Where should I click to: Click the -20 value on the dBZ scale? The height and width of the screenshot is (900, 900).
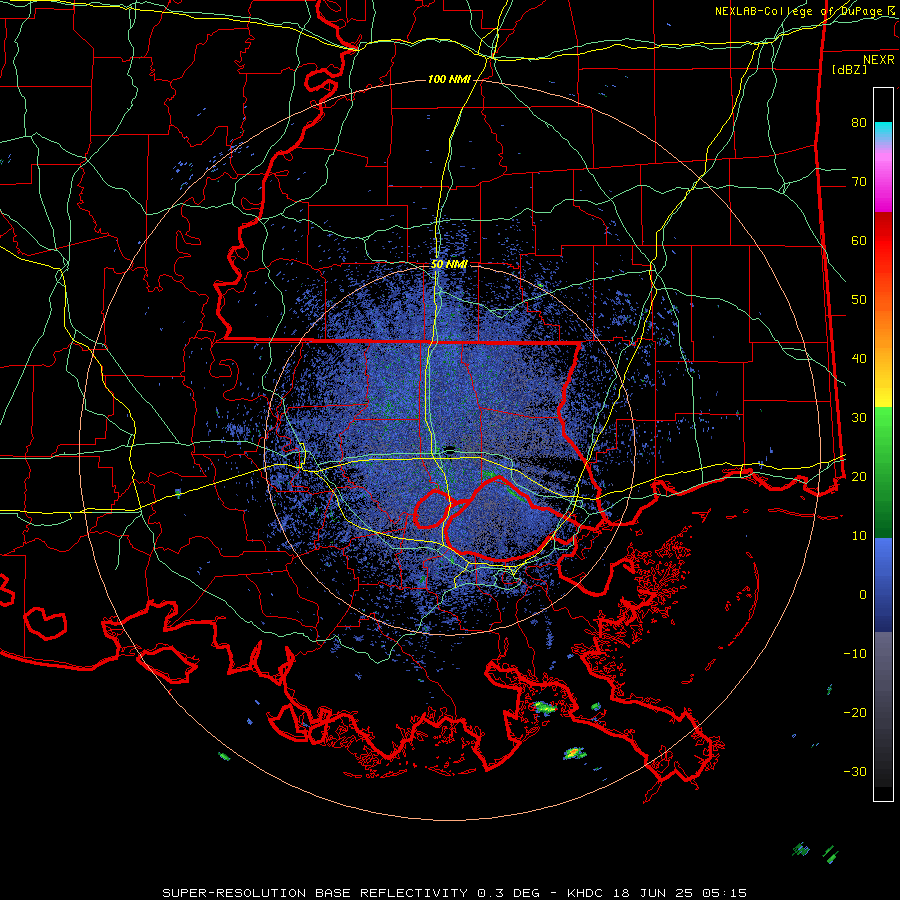coord(855,712)
